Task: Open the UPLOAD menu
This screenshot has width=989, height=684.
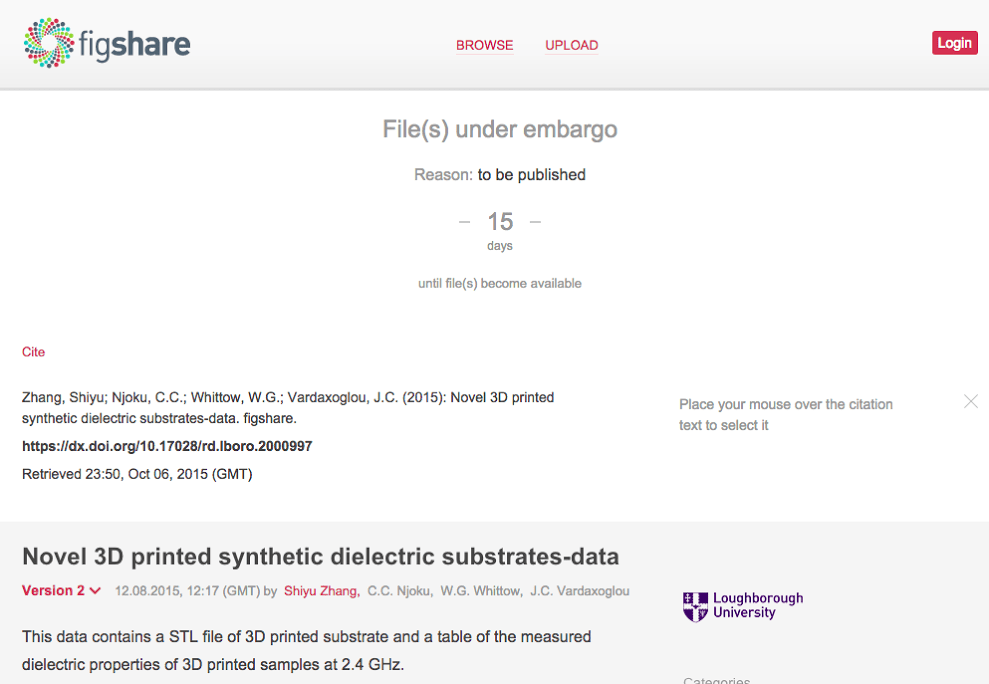Action: 571,45
